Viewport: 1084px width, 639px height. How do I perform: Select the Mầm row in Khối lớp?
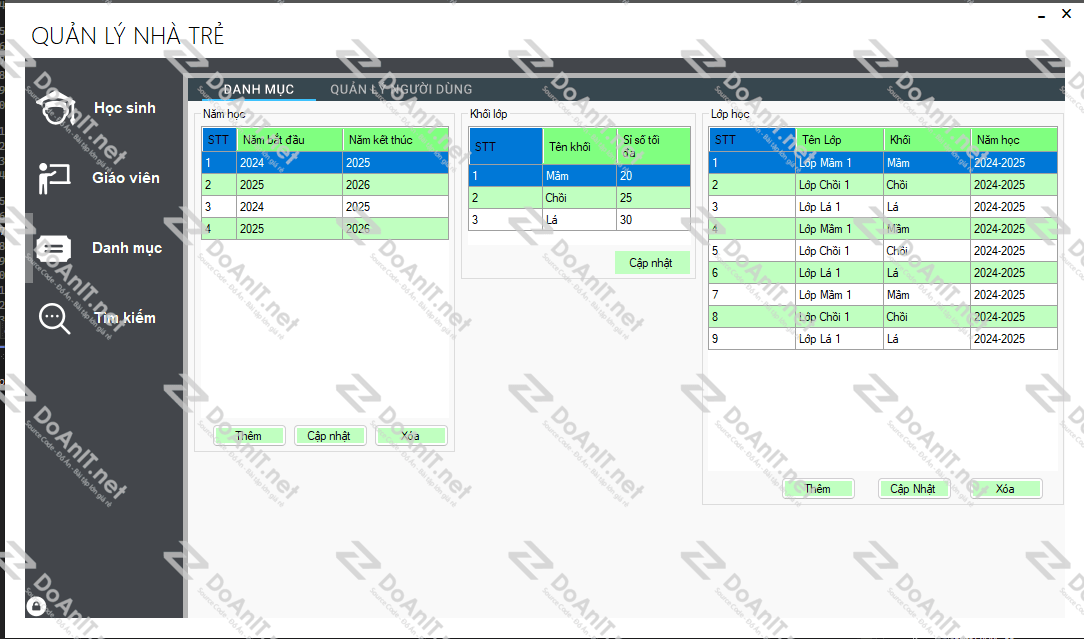[579, 176]
